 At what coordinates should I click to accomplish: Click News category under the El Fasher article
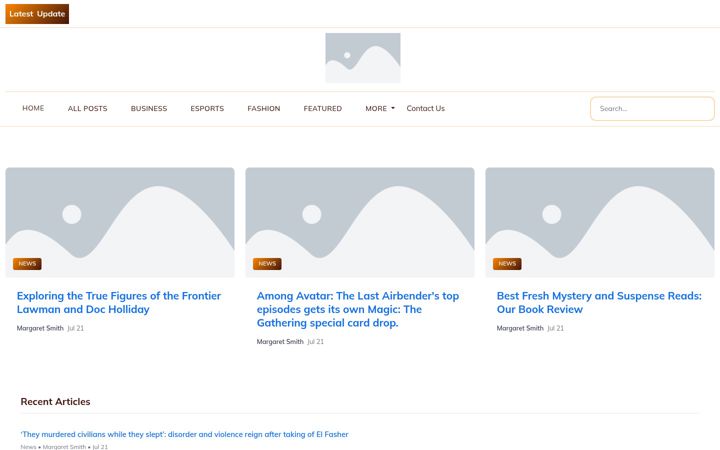[x=28, y=447]
